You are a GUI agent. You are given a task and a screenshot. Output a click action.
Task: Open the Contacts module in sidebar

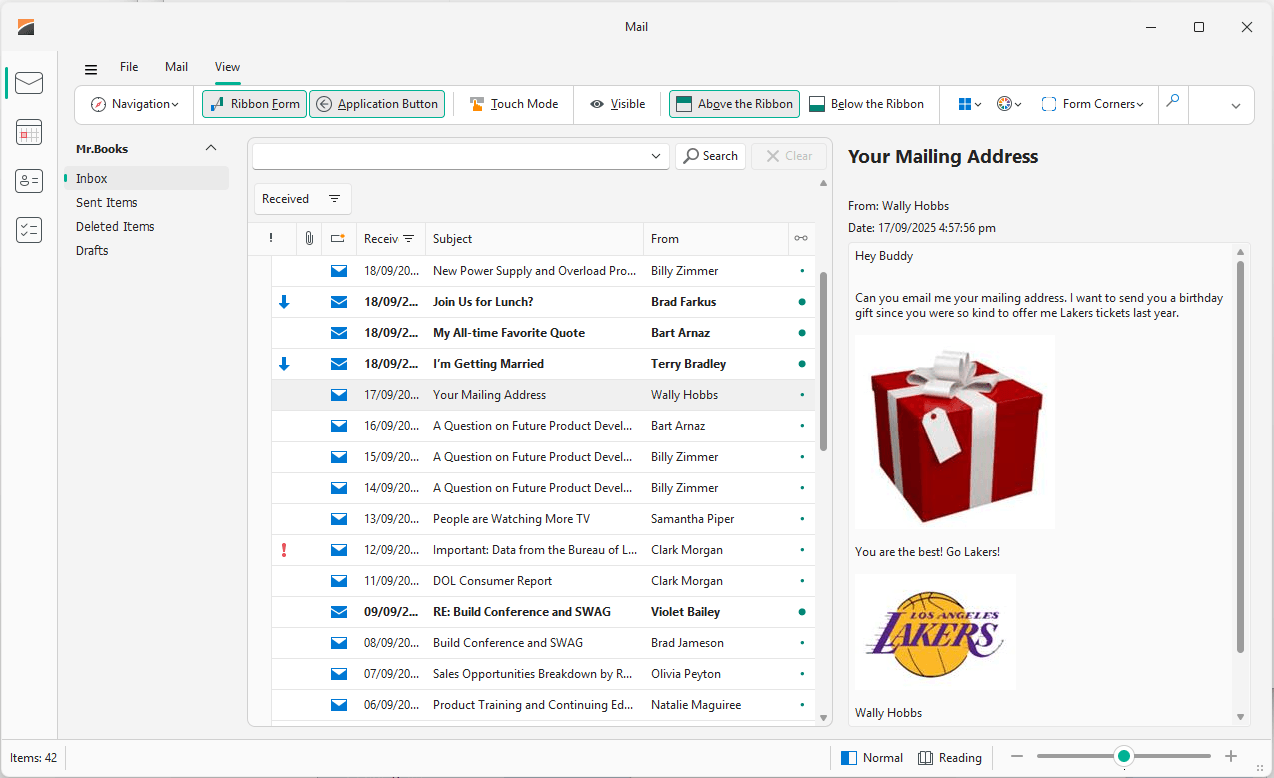[29, 181]
